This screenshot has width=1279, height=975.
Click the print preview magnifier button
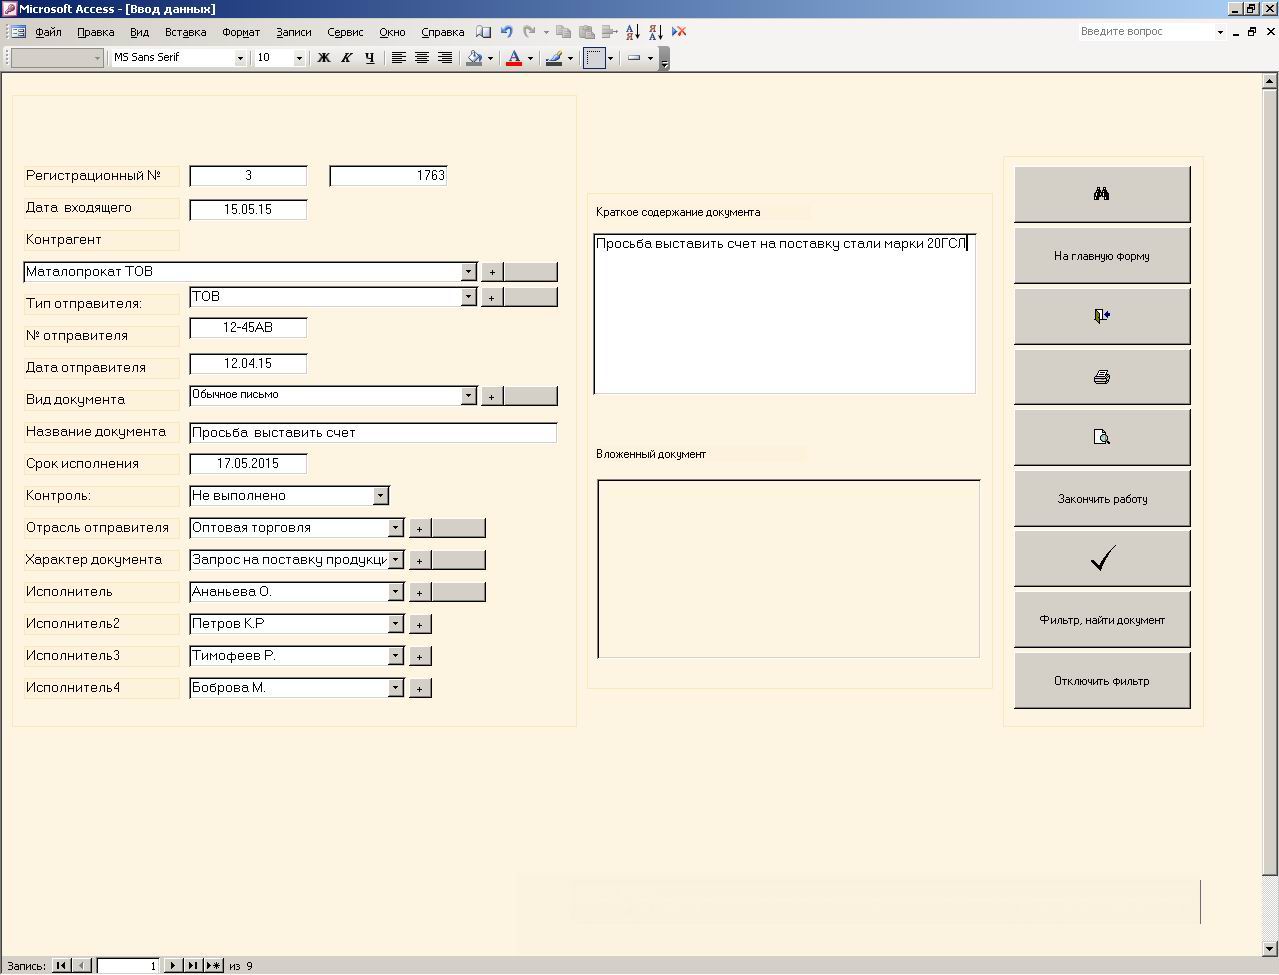[1102, 437]
